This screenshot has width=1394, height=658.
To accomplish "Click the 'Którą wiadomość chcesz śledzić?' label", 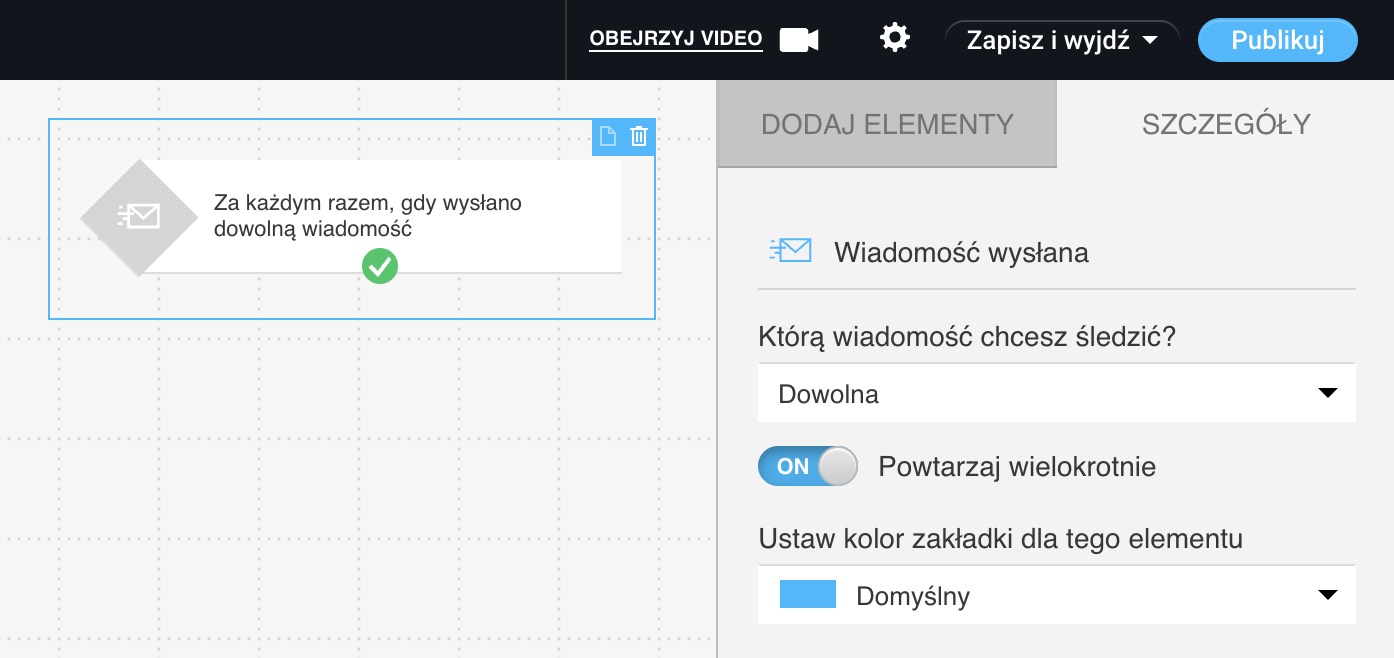I will coord(967,337).
